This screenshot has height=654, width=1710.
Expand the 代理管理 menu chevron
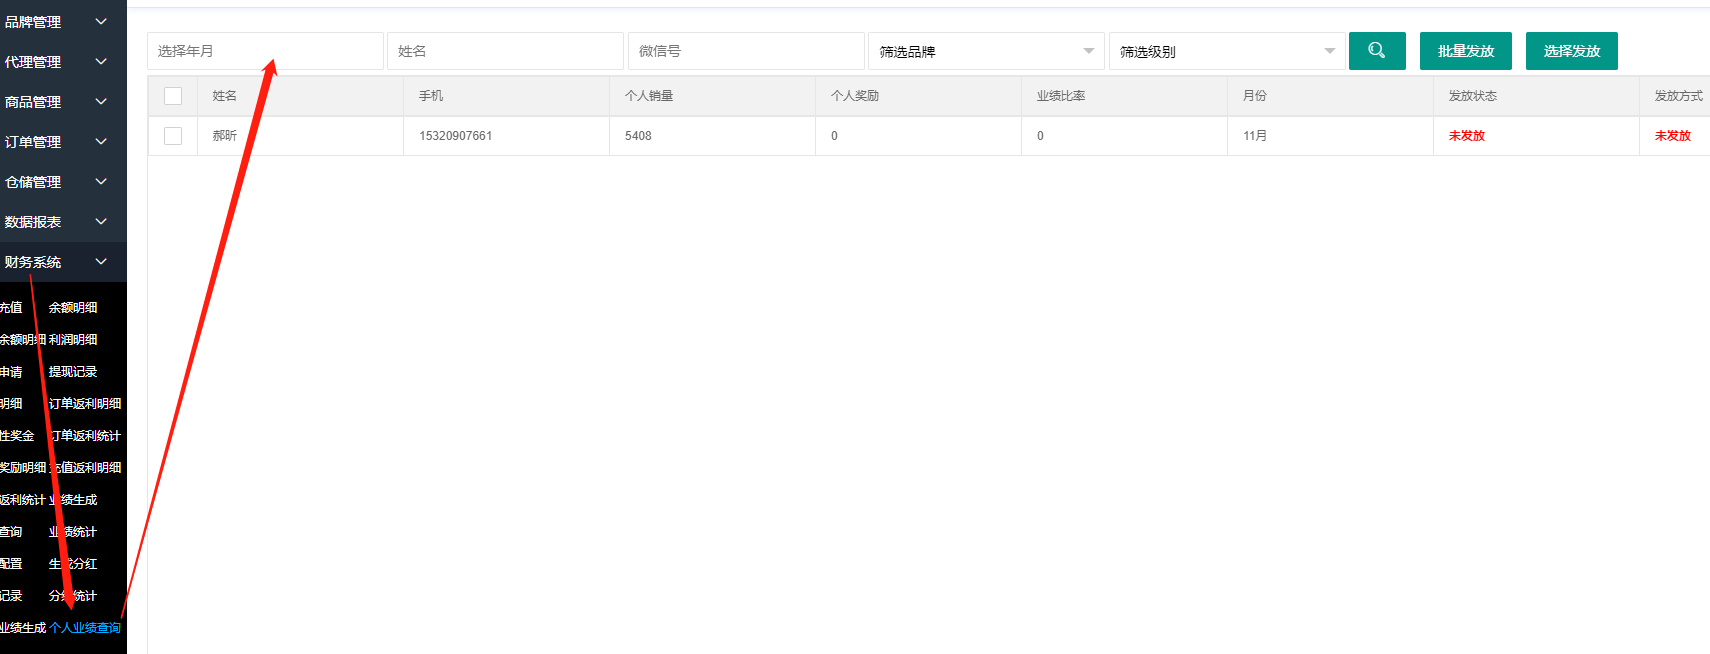pos(101,61)
